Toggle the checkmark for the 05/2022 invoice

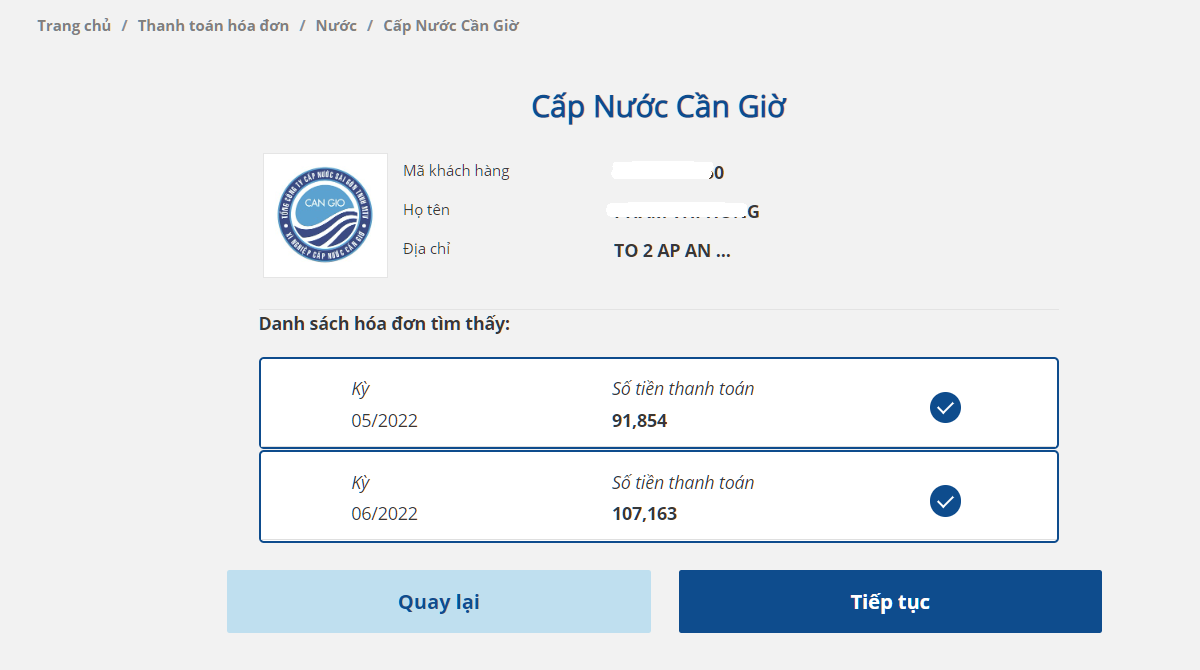point(945,407)
